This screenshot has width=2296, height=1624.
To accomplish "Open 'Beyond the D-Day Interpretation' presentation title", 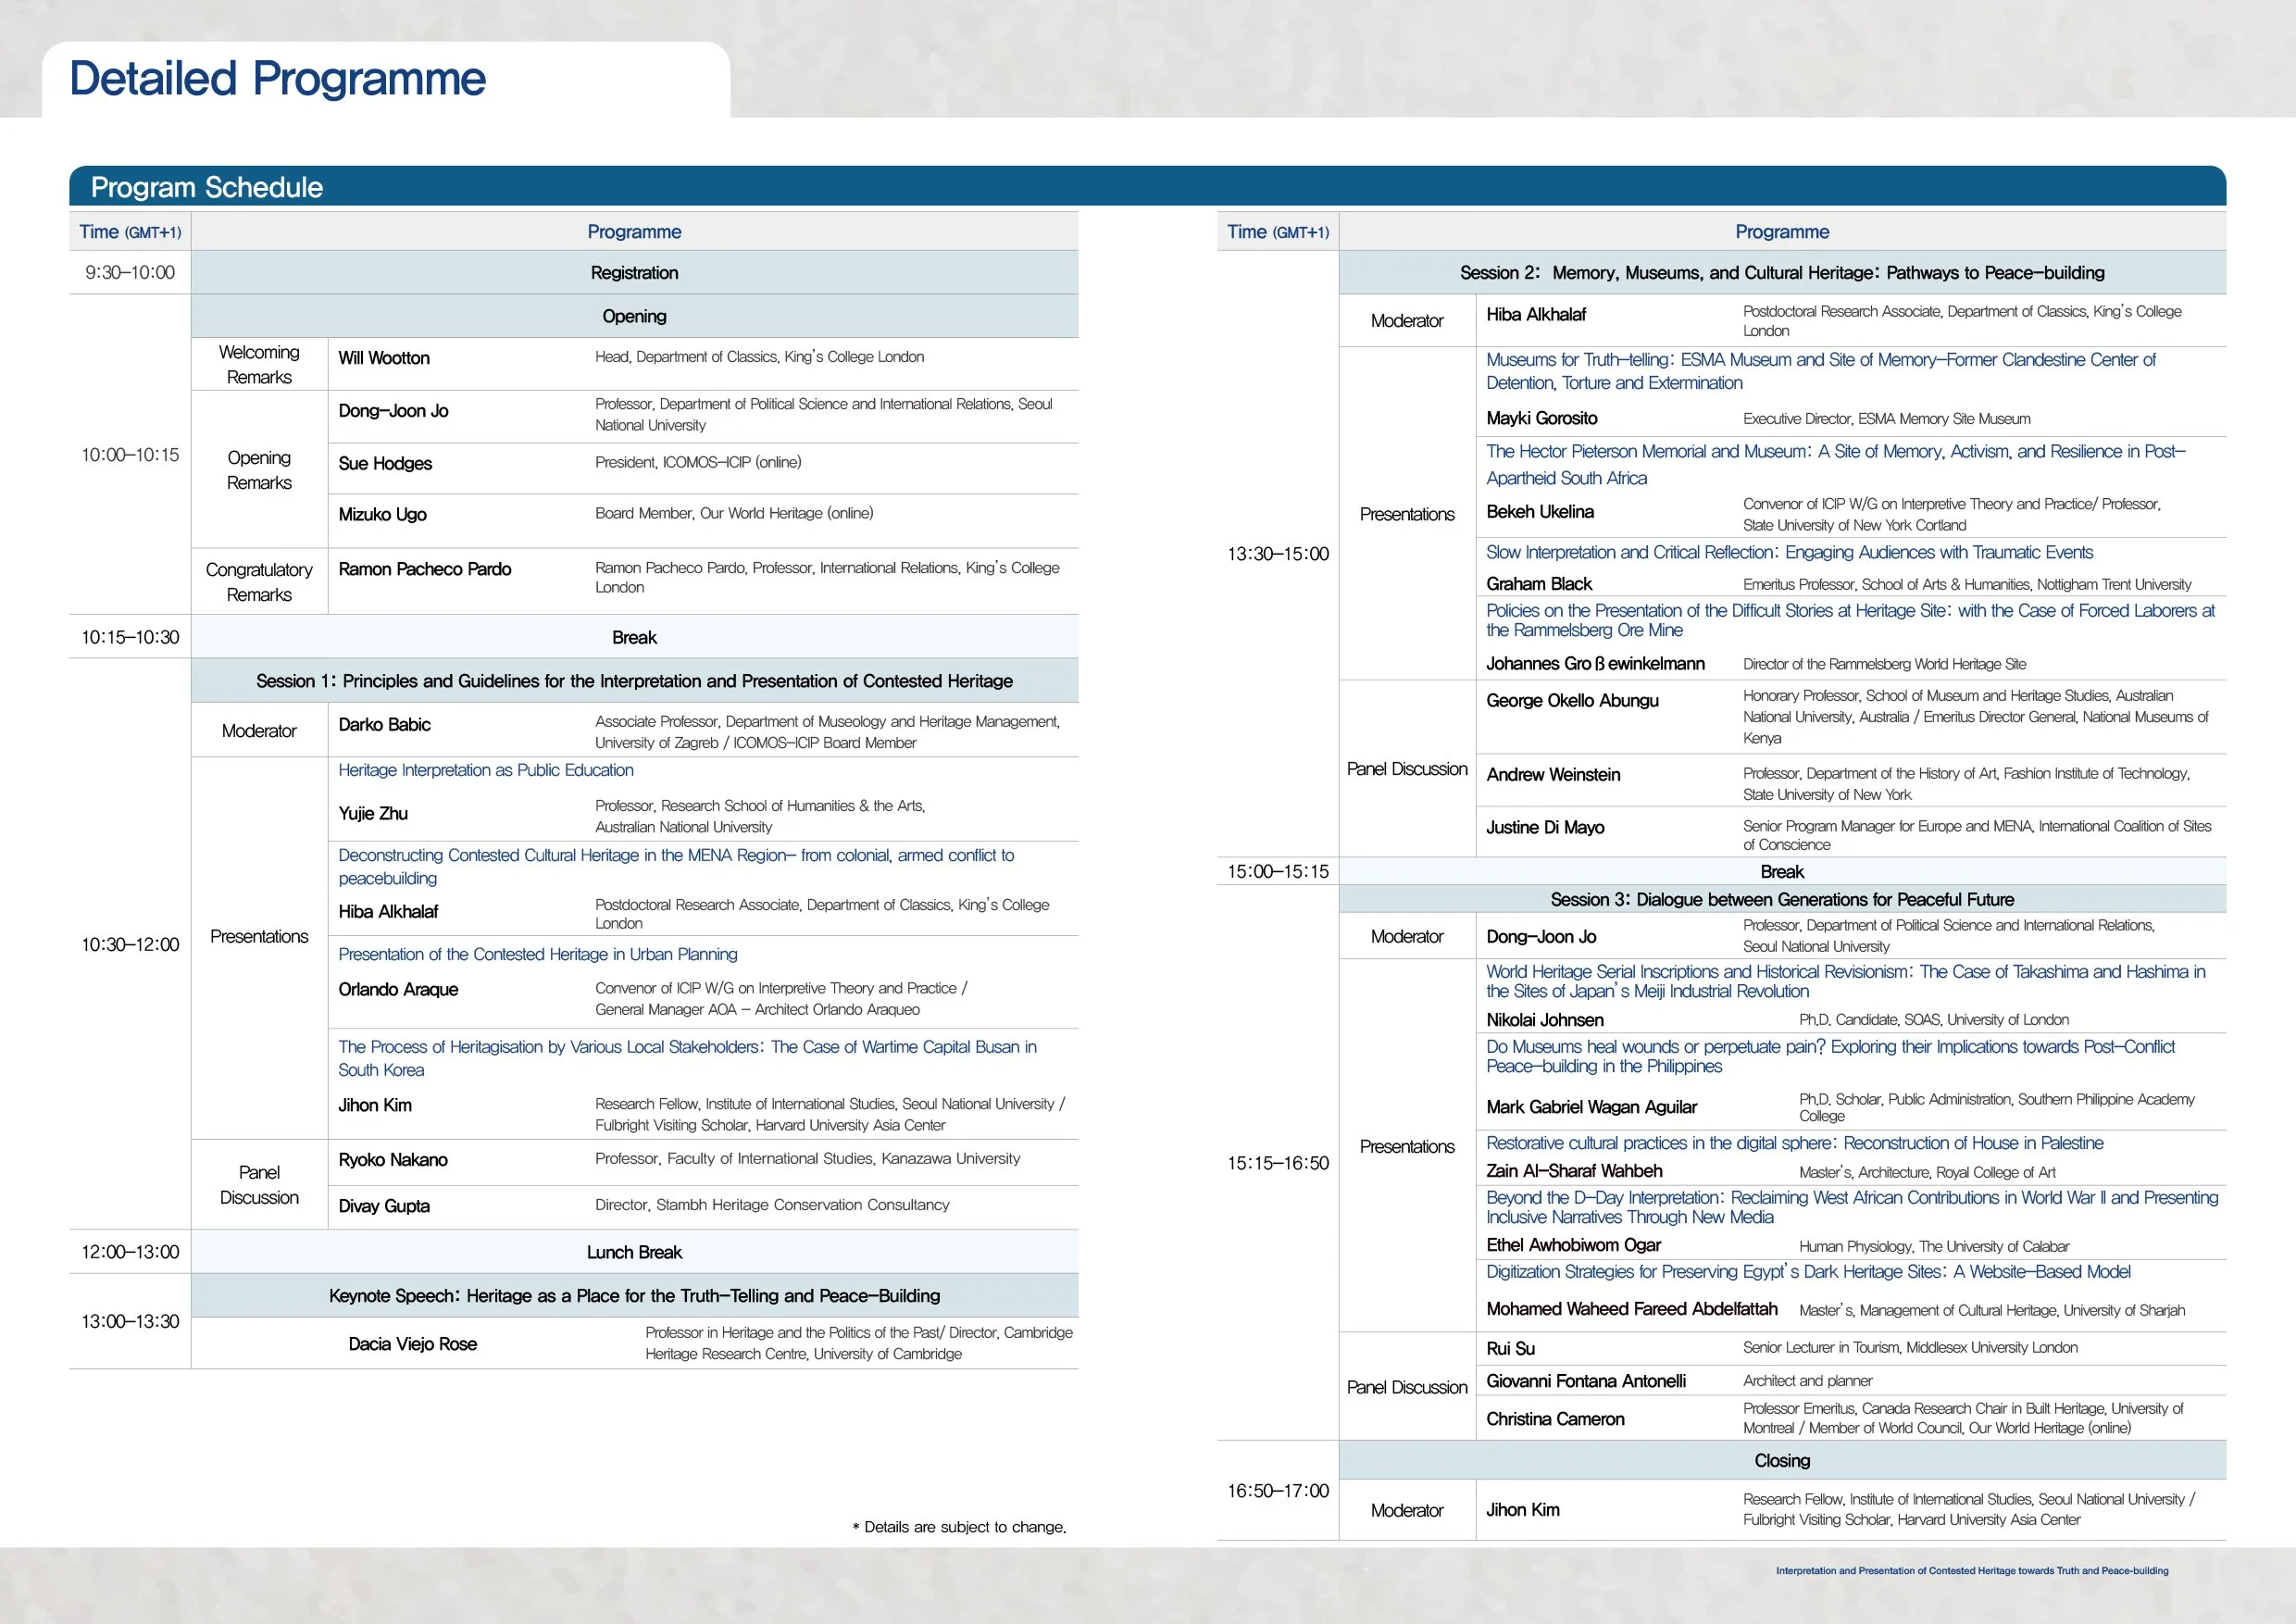I will pyautogui.click(x=1851, y=1198).
